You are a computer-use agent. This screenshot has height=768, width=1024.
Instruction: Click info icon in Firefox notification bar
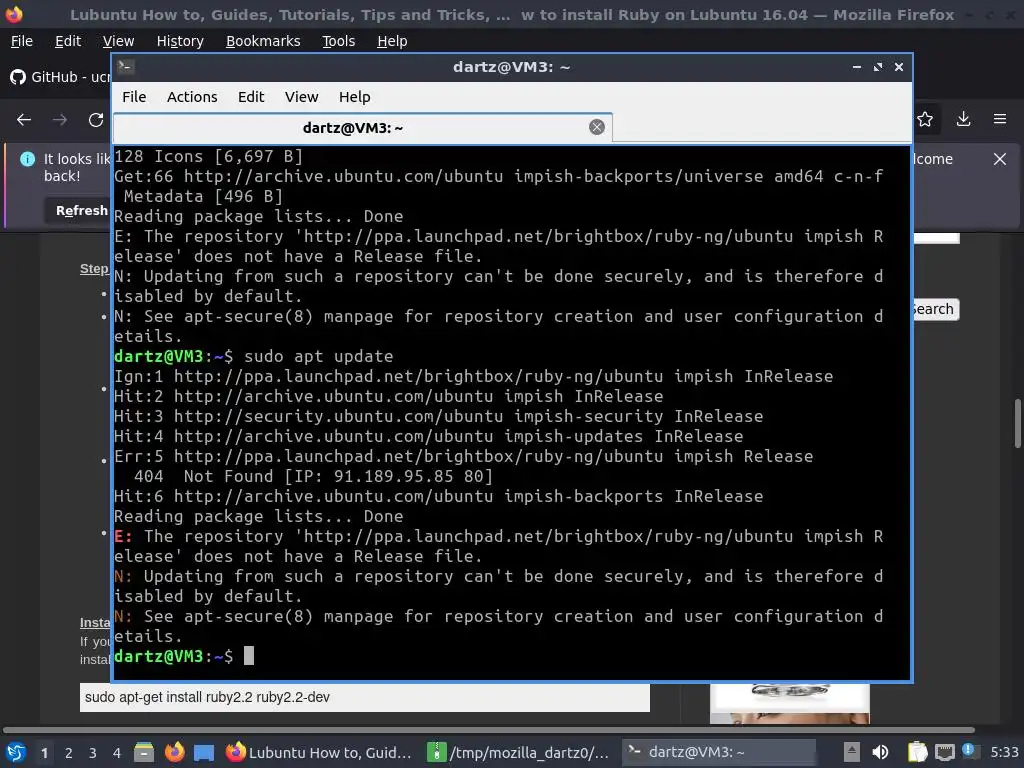(x=27, y=159)
